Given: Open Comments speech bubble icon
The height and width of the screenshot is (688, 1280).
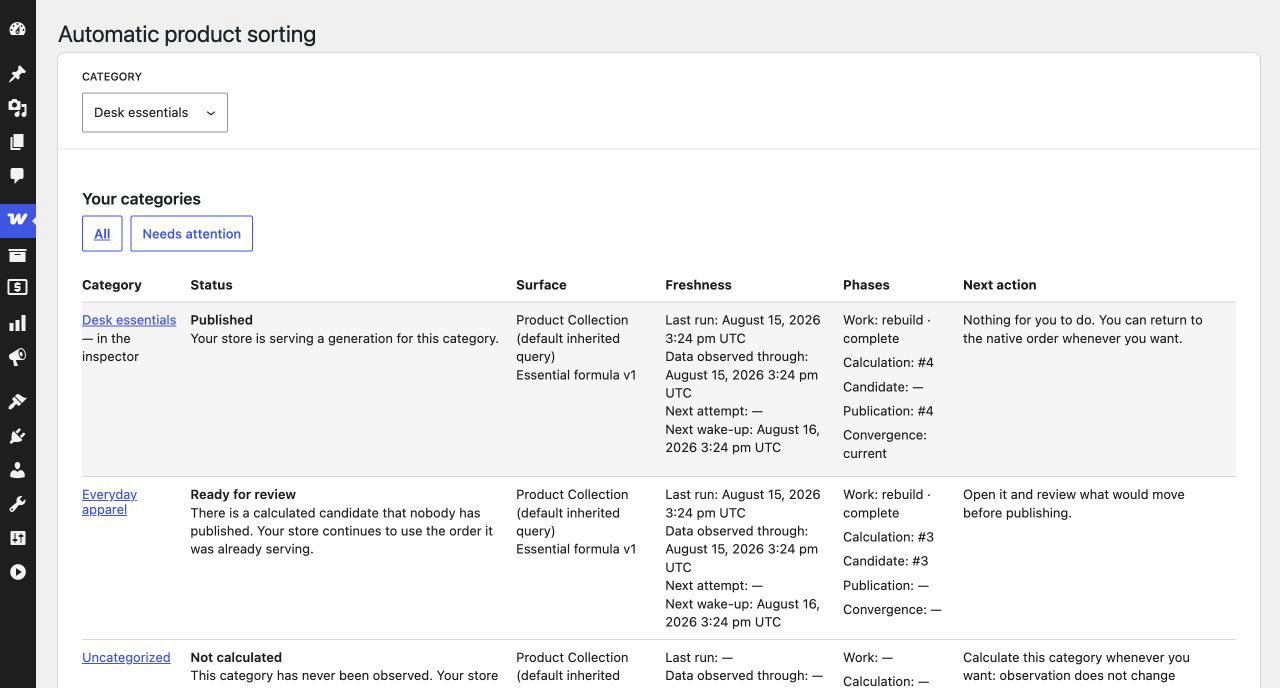Looking at the screenshot, I should pyautogui.click(x=17, y=176).
